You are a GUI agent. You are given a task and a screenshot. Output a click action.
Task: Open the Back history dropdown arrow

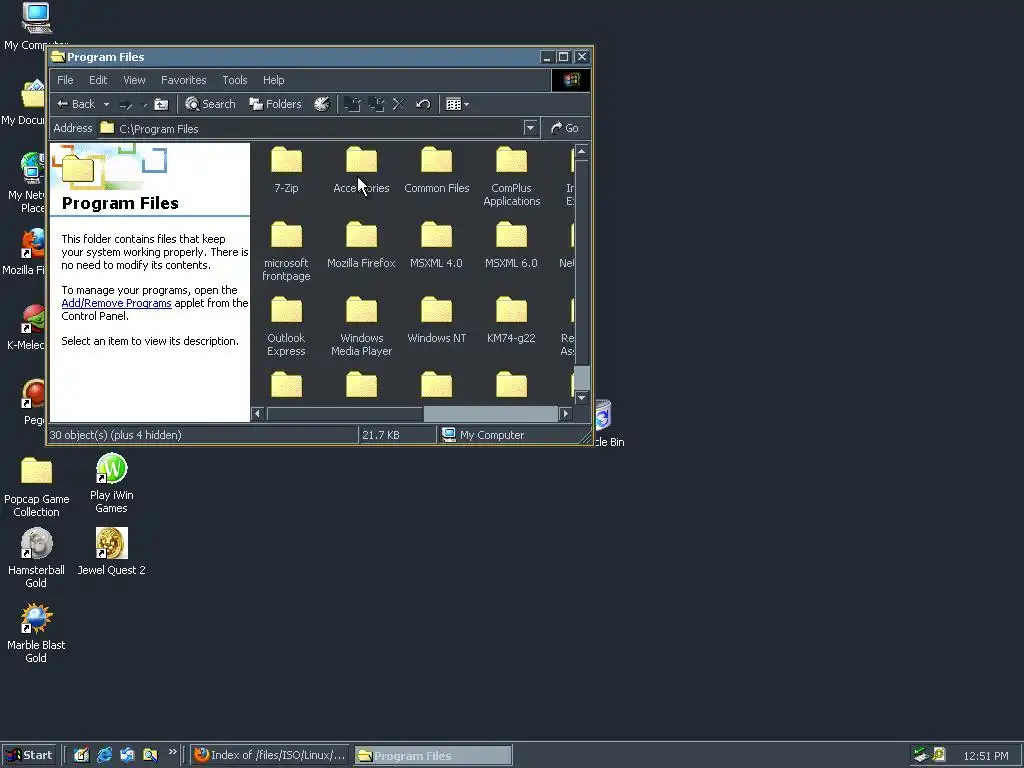click(106, 104)
